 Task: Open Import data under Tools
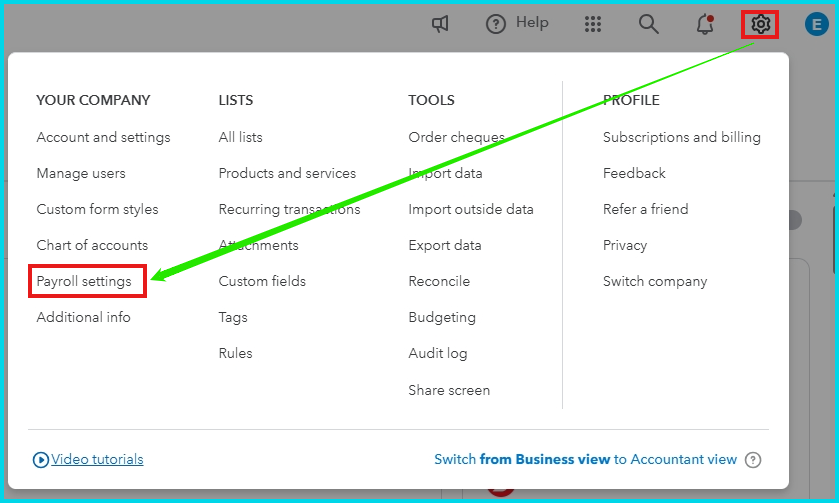[445, 173]
